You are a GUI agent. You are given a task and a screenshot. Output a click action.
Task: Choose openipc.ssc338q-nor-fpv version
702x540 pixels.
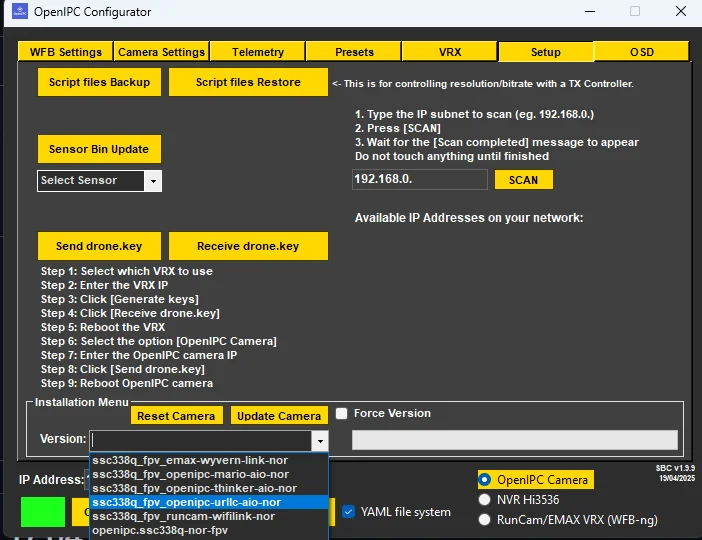pos(209,530)
